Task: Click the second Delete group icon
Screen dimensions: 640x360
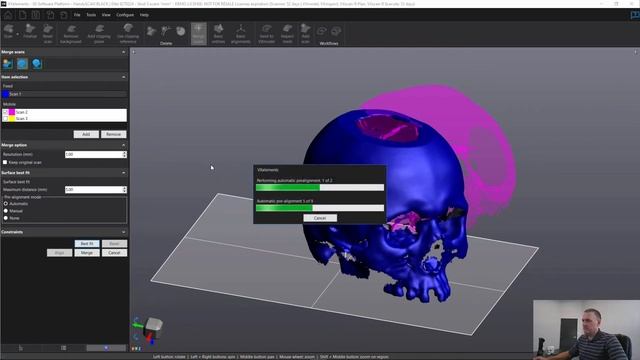Action: 166,31
